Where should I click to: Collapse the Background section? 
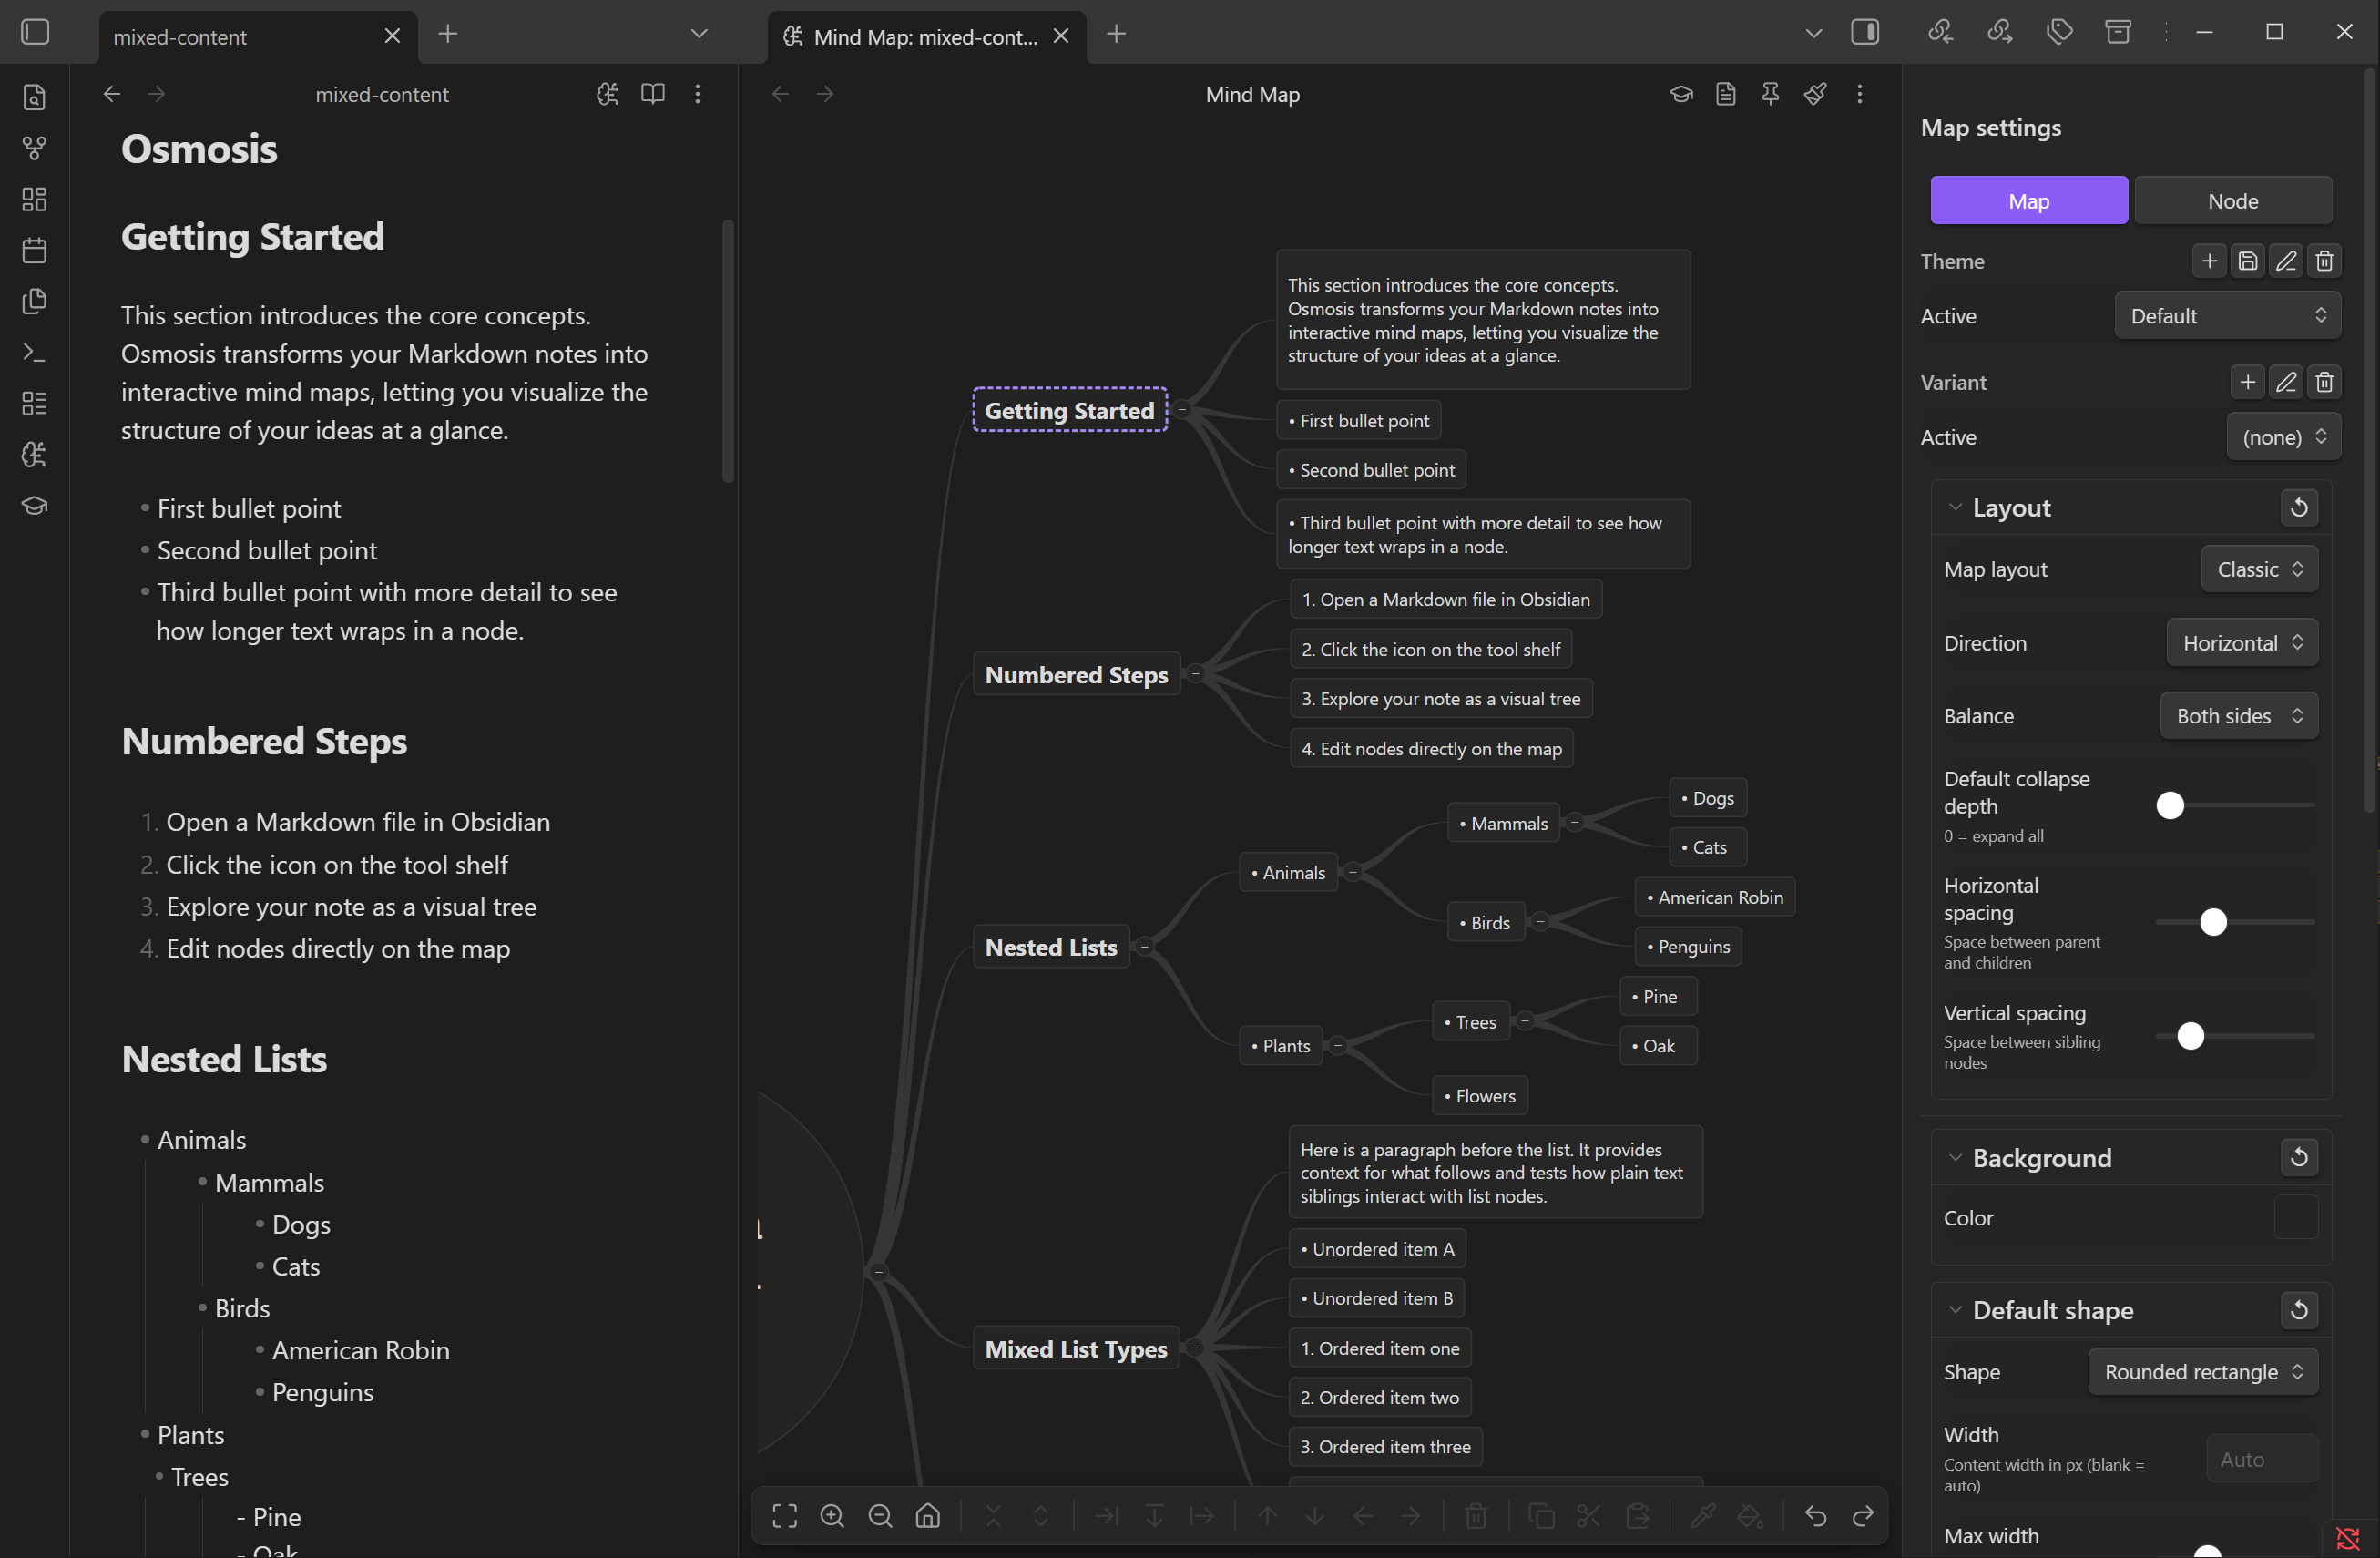(x=1957, y=1157)
